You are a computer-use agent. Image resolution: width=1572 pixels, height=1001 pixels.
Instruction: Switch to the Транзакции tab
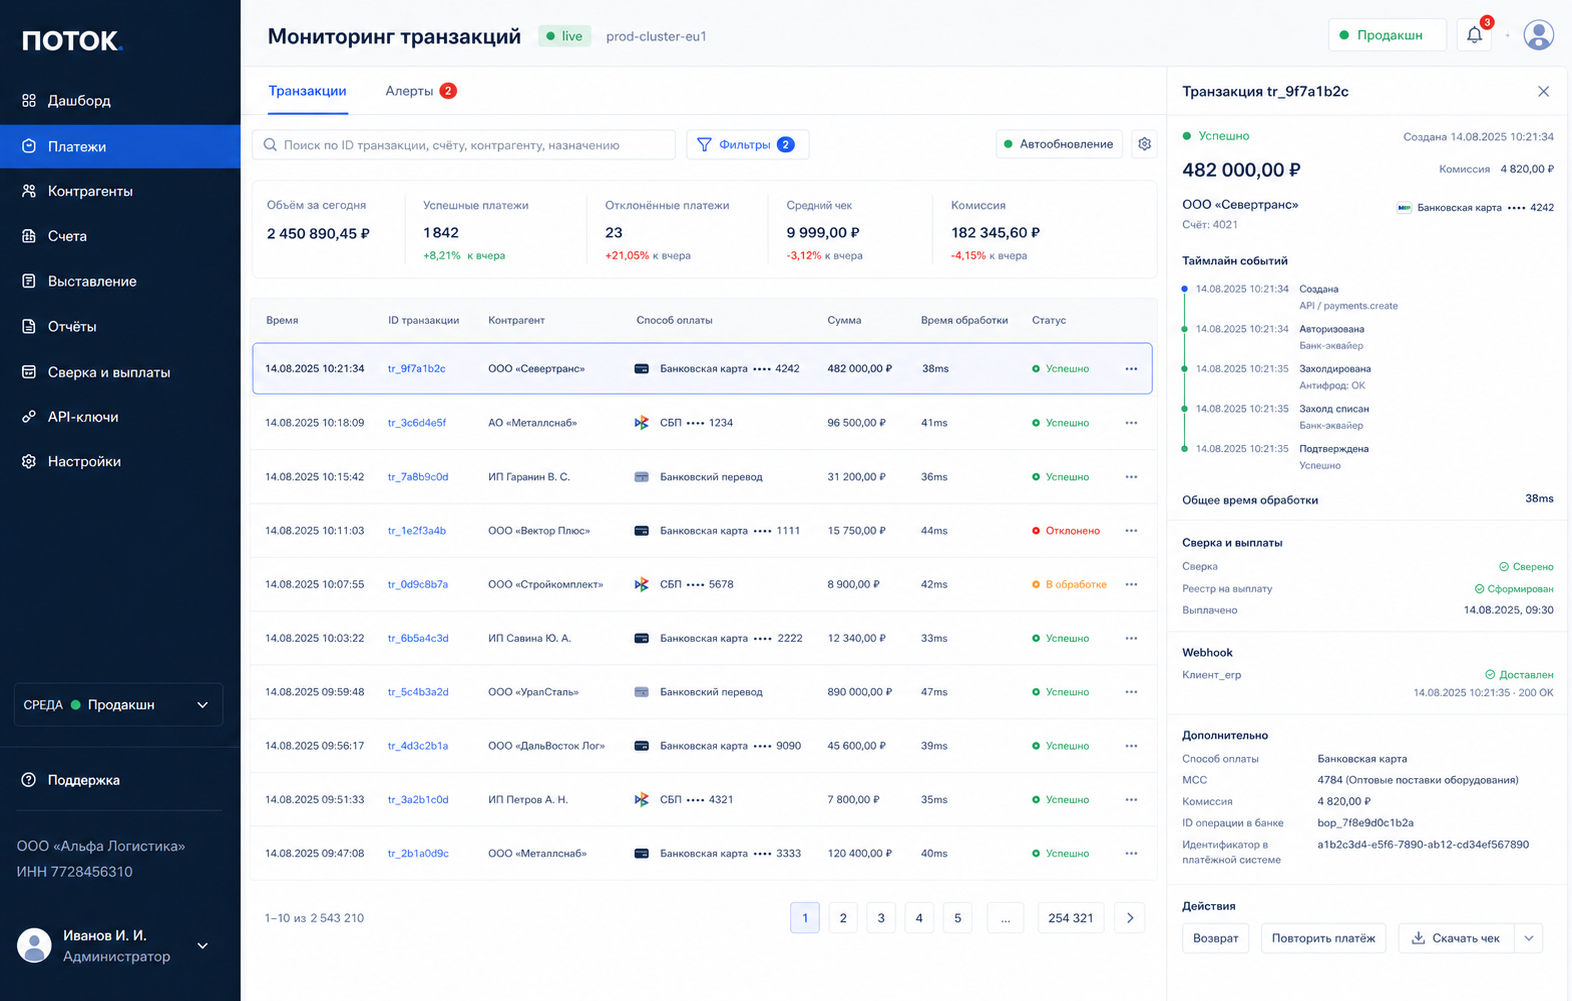(x=307, y=91)
